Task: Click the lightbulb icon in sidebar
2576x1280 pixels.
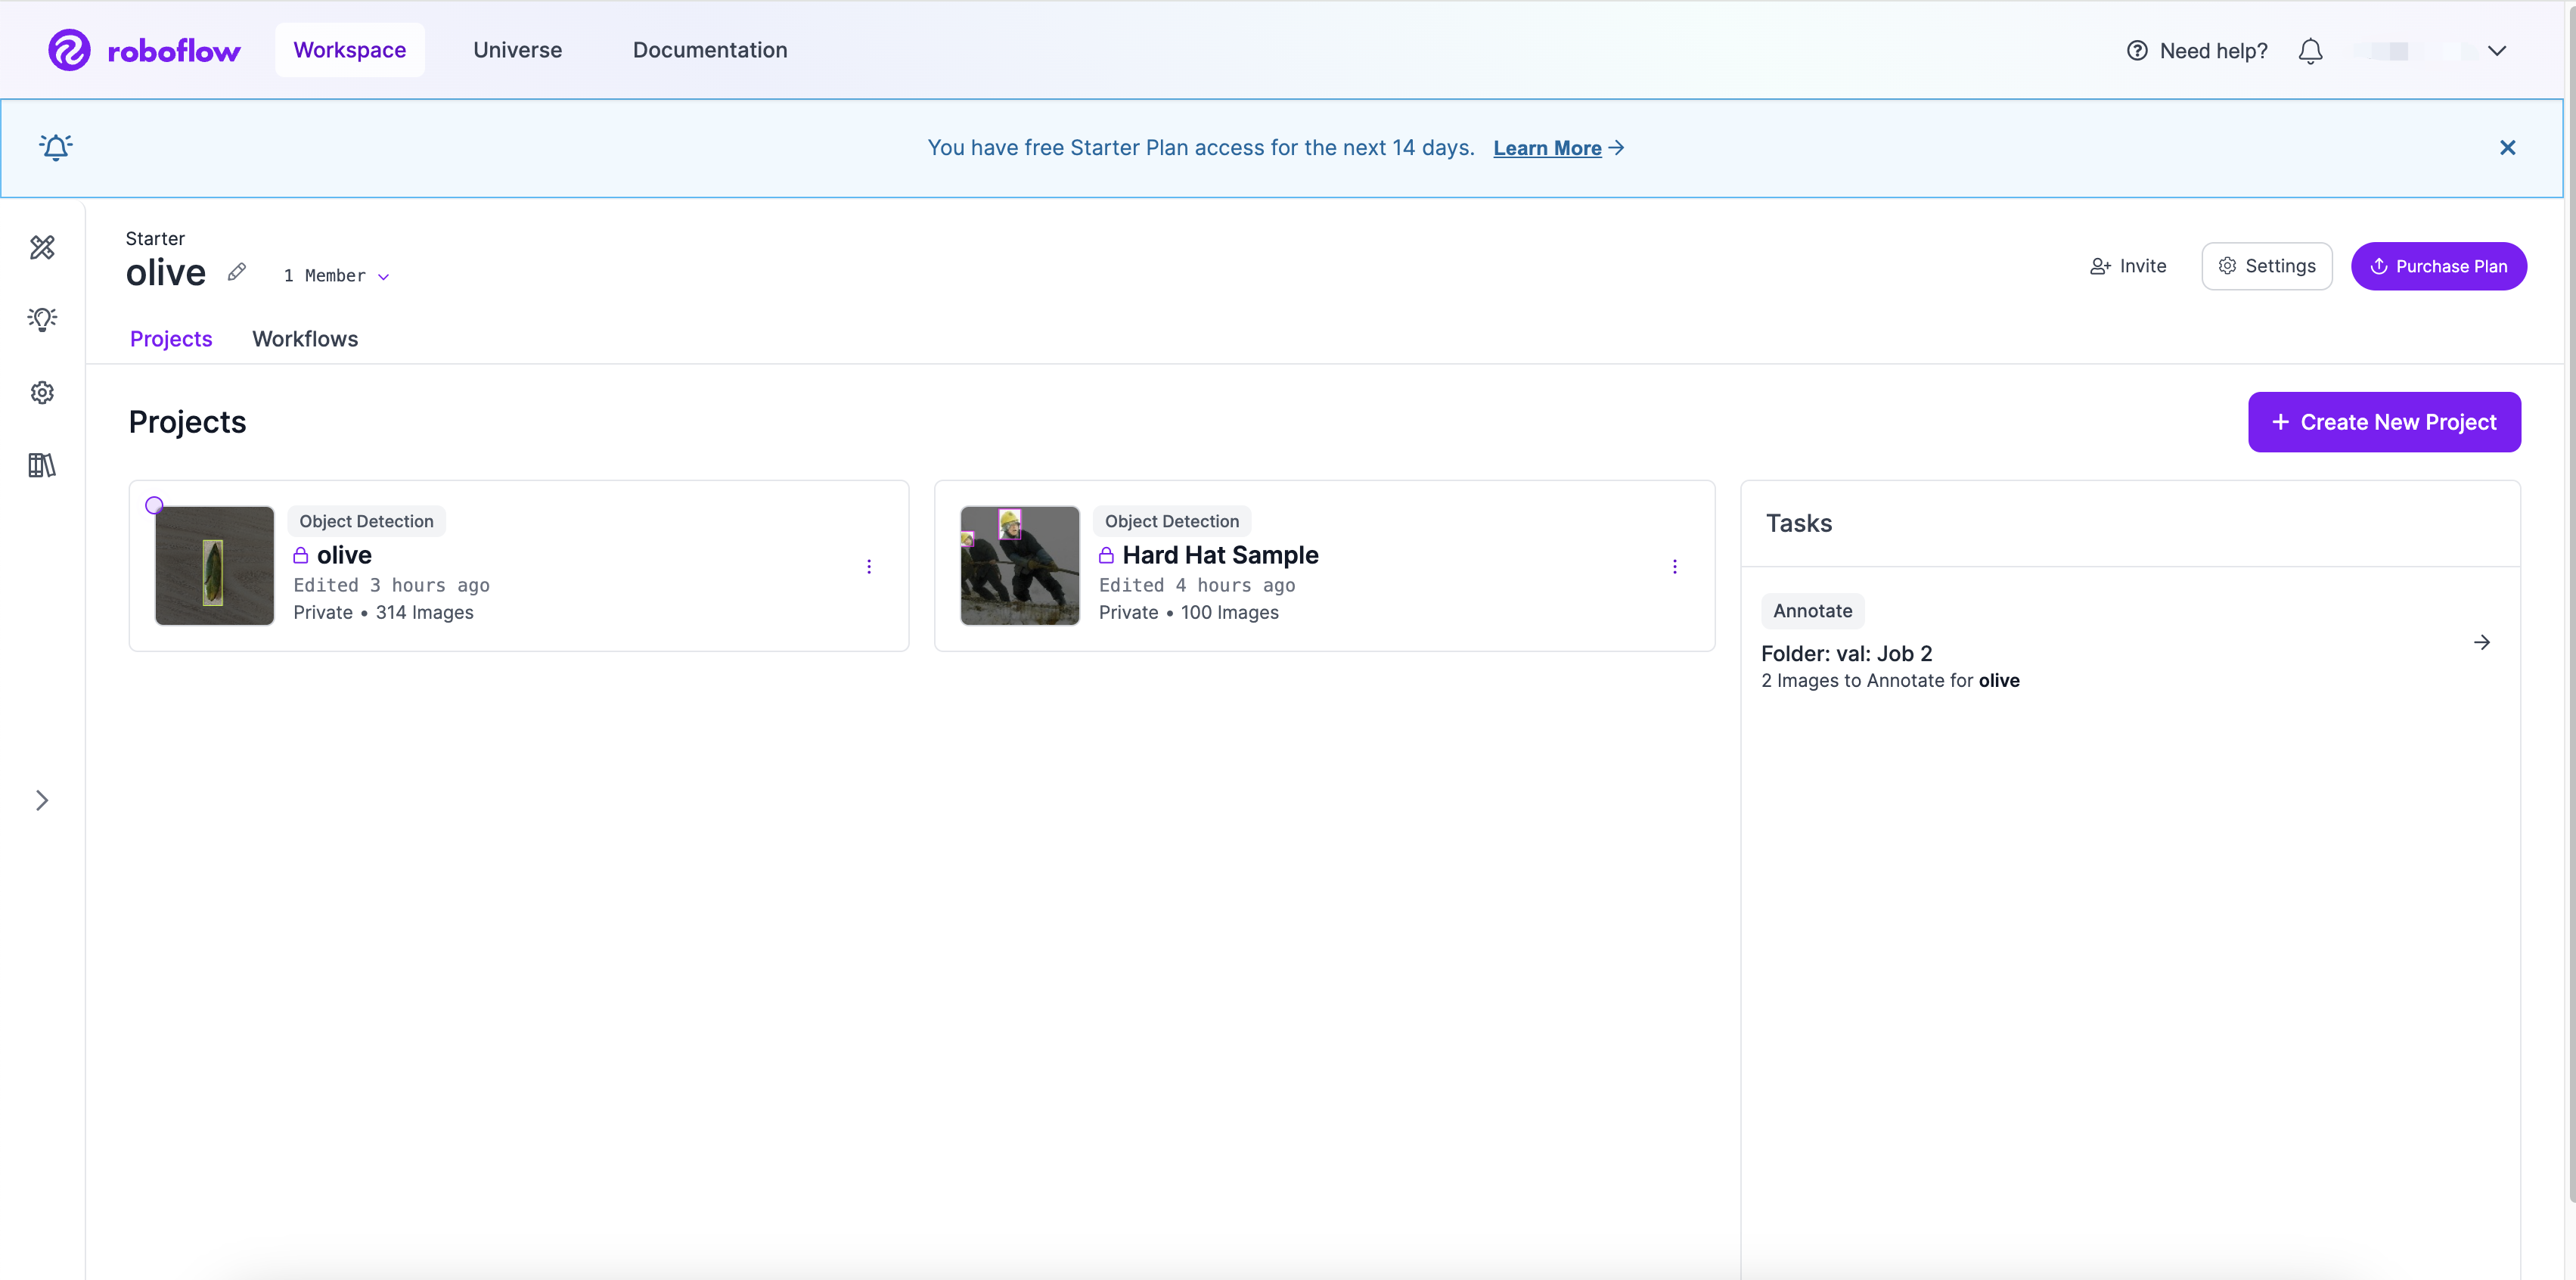Action: 42,319
